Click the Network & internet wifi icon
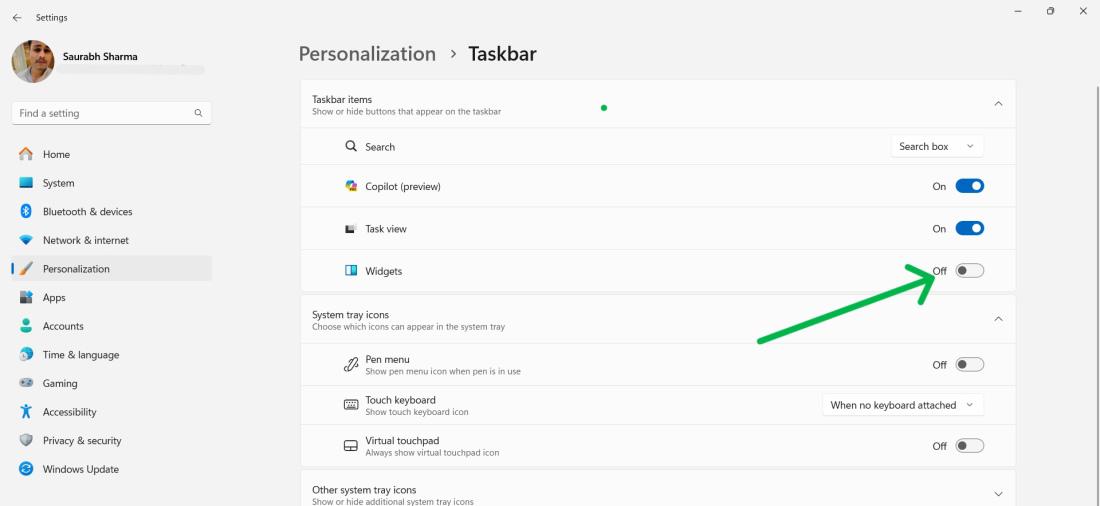This screenshot has height=506, width=1100. (26, 241)
